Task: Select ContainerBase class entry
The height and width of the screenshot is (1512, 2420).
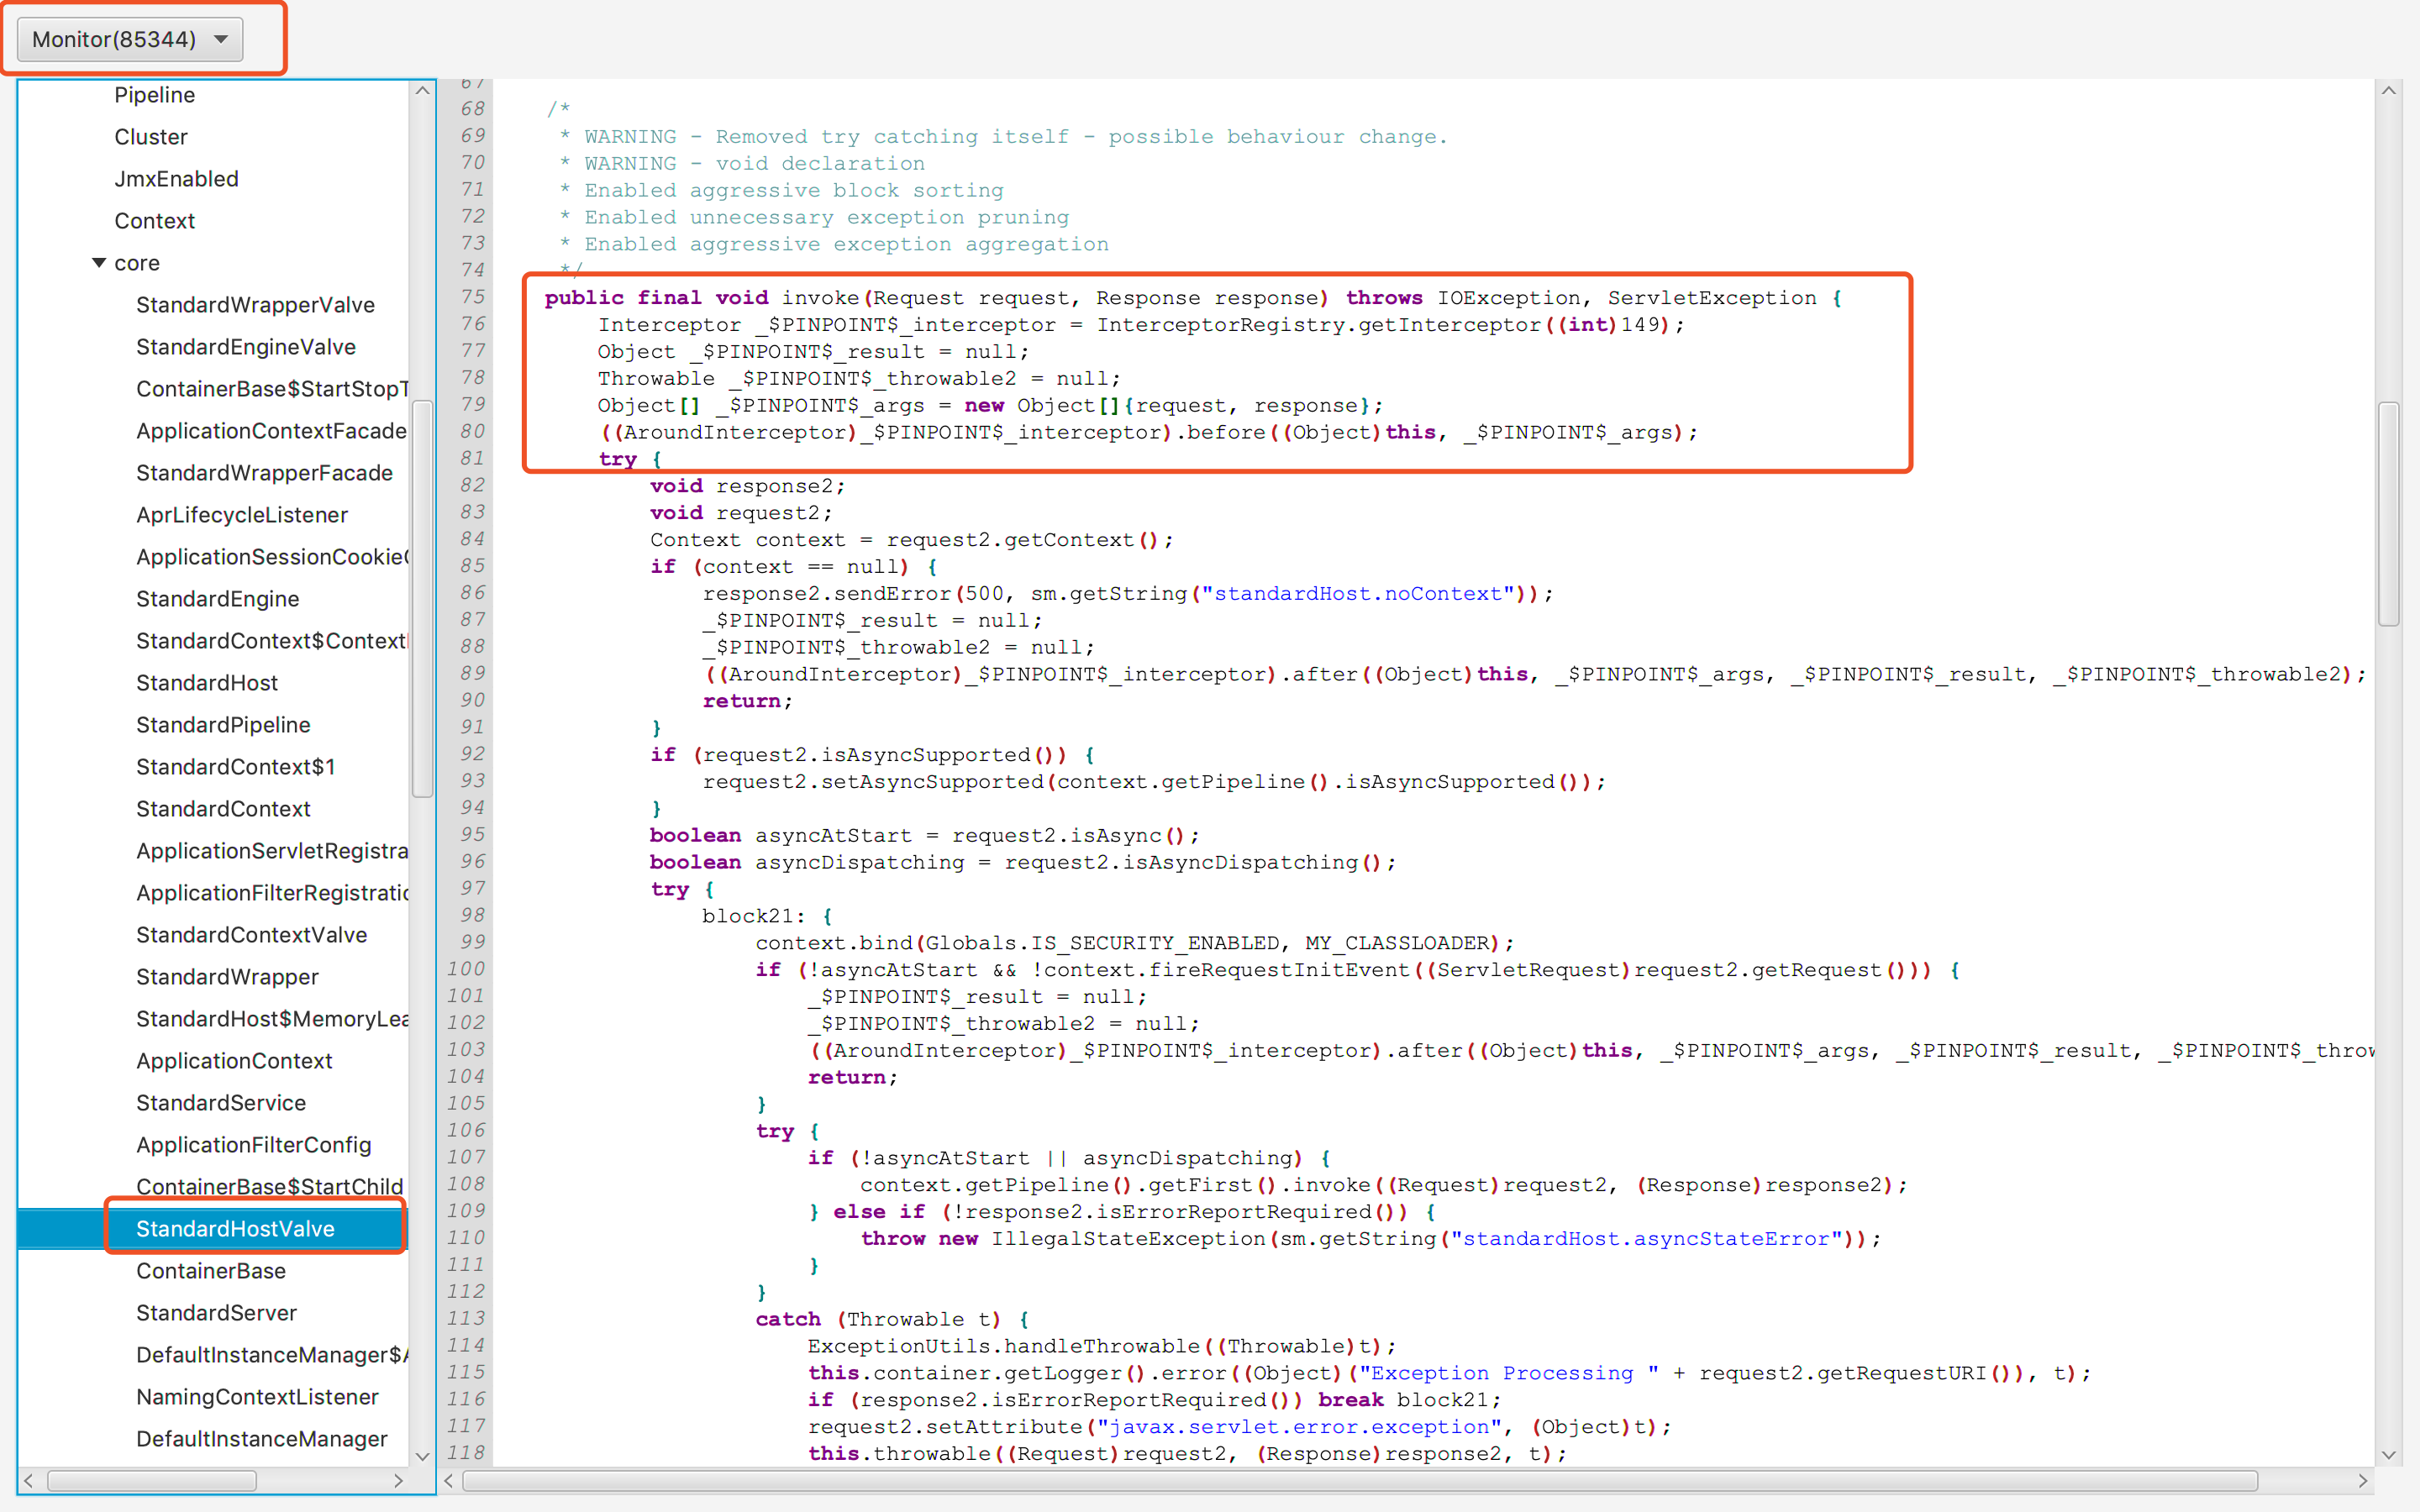Action: point(211,1271)
